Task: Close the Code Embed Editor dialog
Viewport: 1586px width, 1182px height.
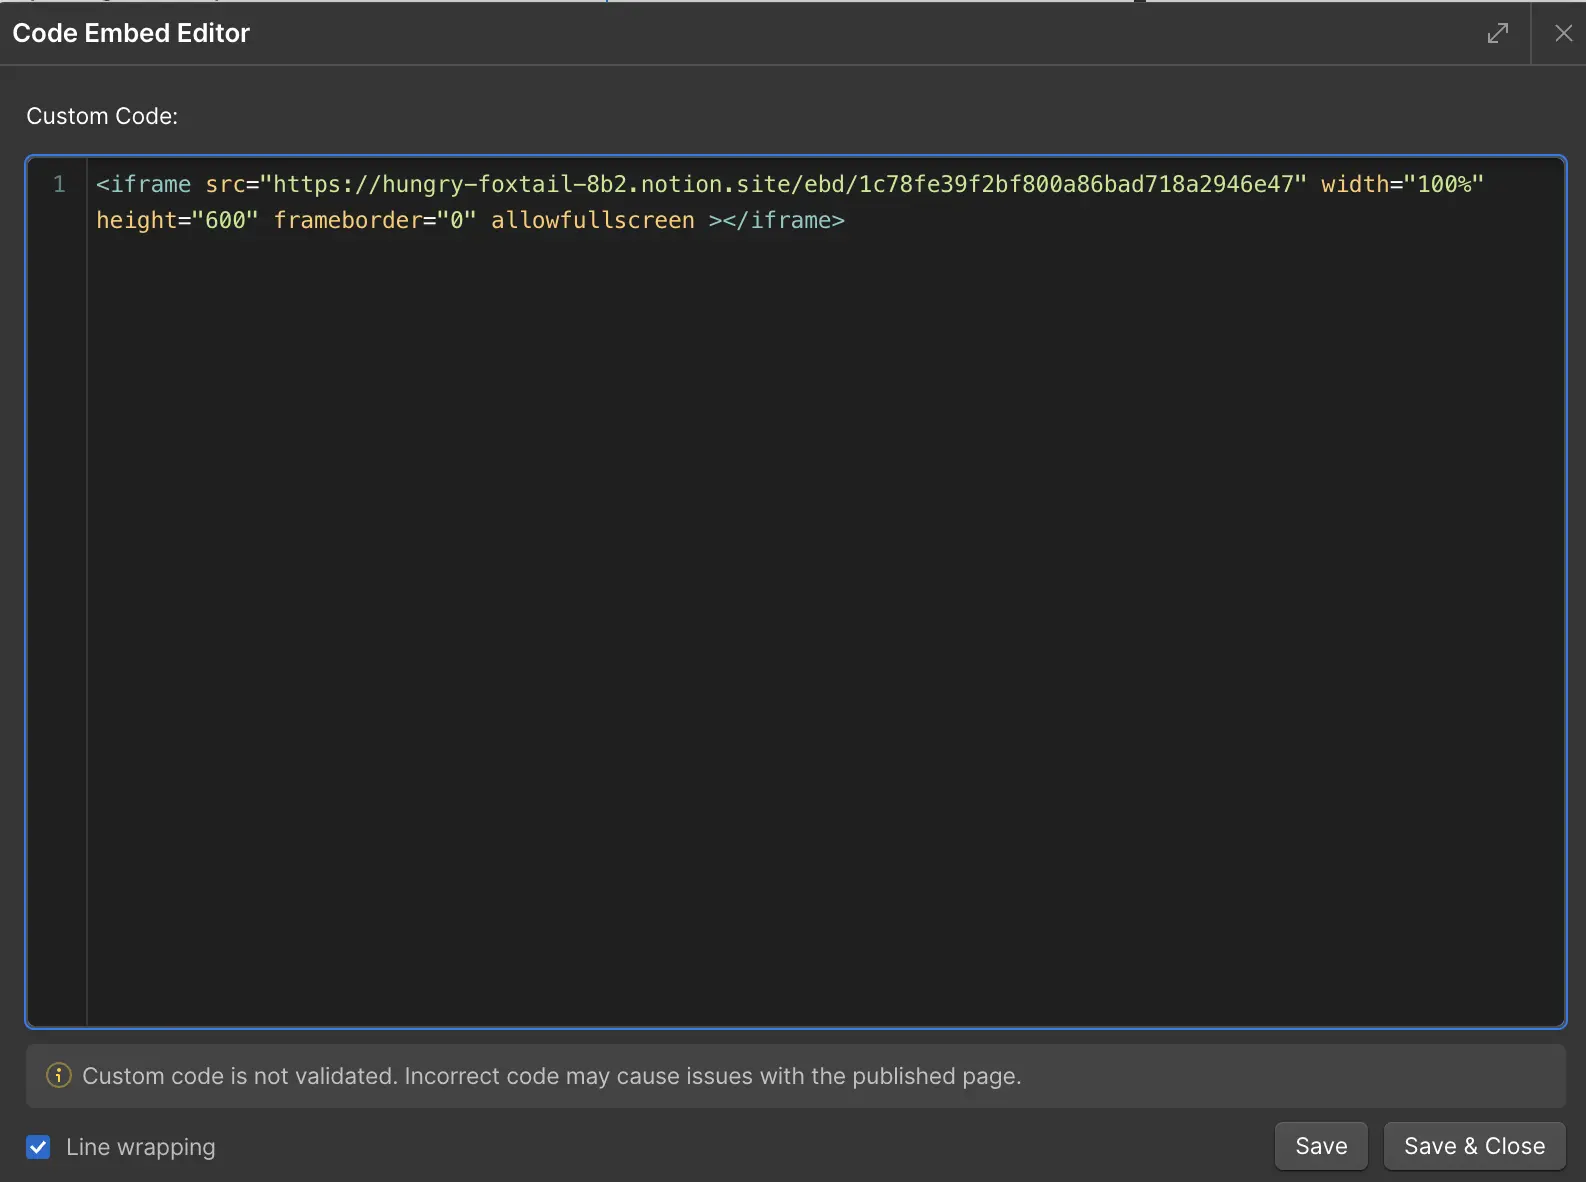Action: [x=1563, y=33]
